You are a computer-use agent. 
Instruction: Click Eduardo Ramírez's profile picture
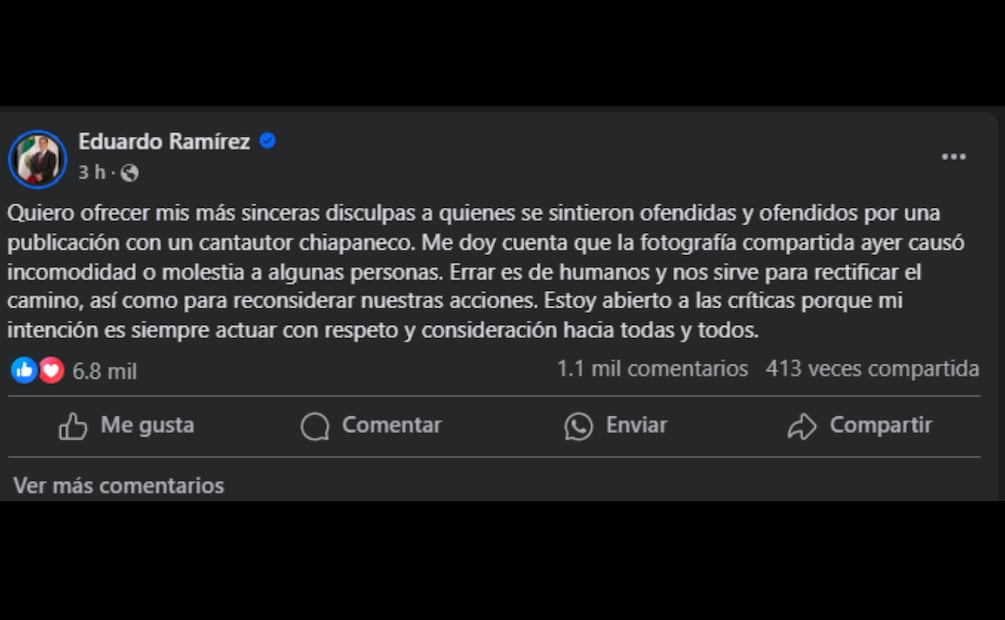tap(38, 158)
